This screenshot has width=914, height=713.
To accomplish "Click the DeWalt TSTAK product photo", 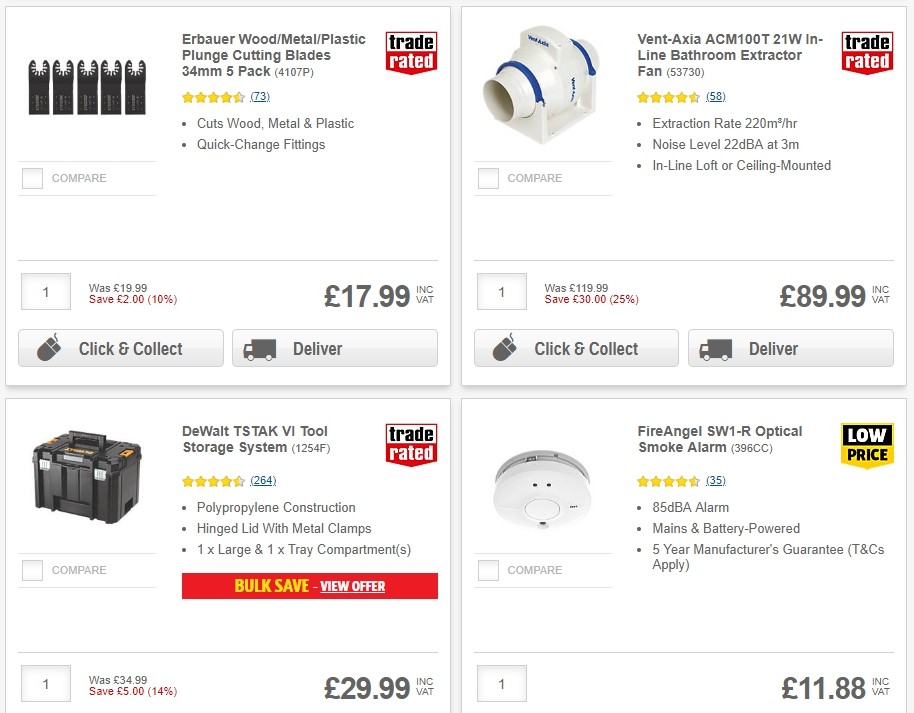I will (x=87, y=477).
